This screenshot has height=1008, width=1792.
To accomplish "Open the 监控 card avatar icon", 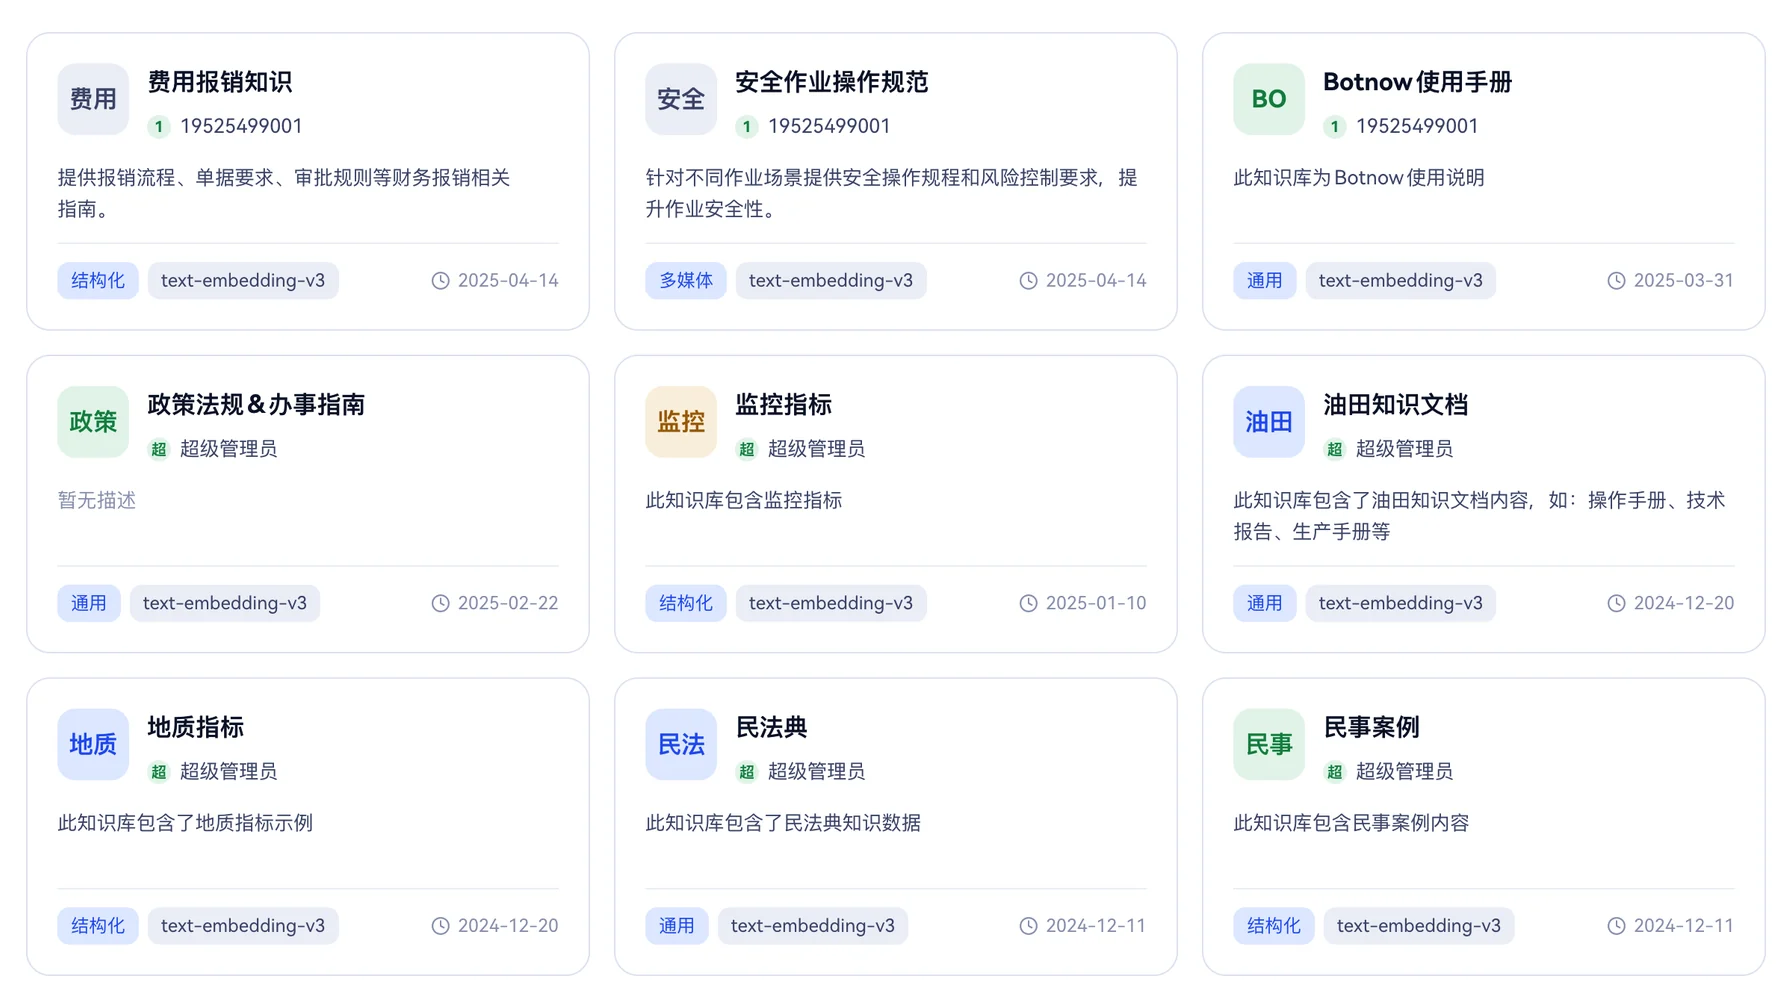I will tap(681, 422).
